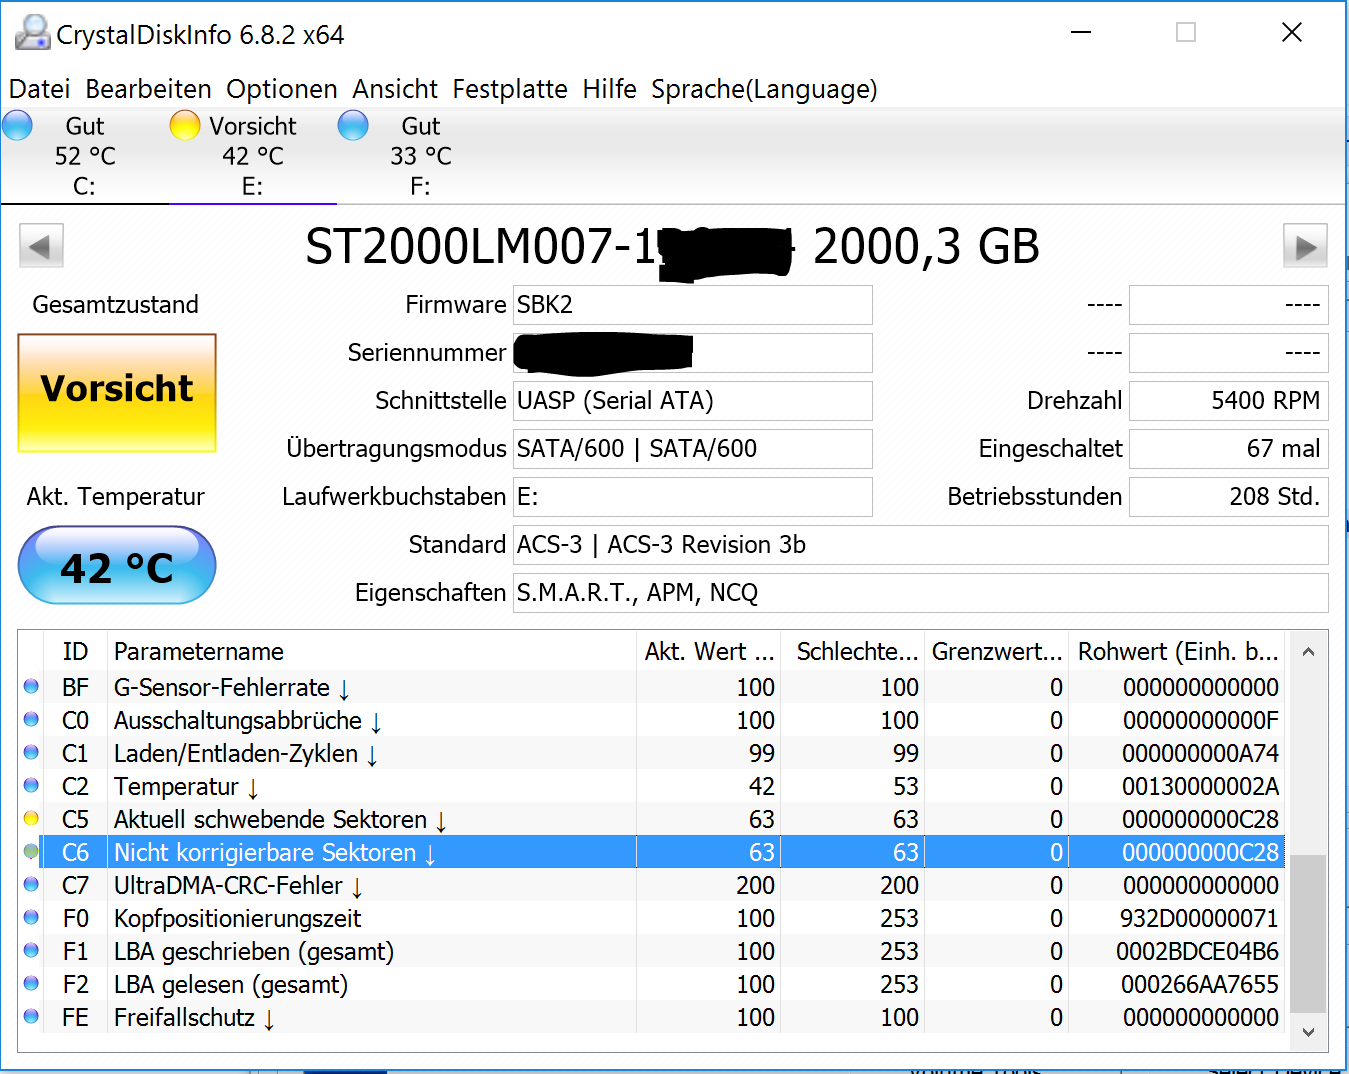This screenshot has width=1349, height=1074.
Task: Select drive F: with status Gut 33 °C
Action: click(x=421, y=156)
